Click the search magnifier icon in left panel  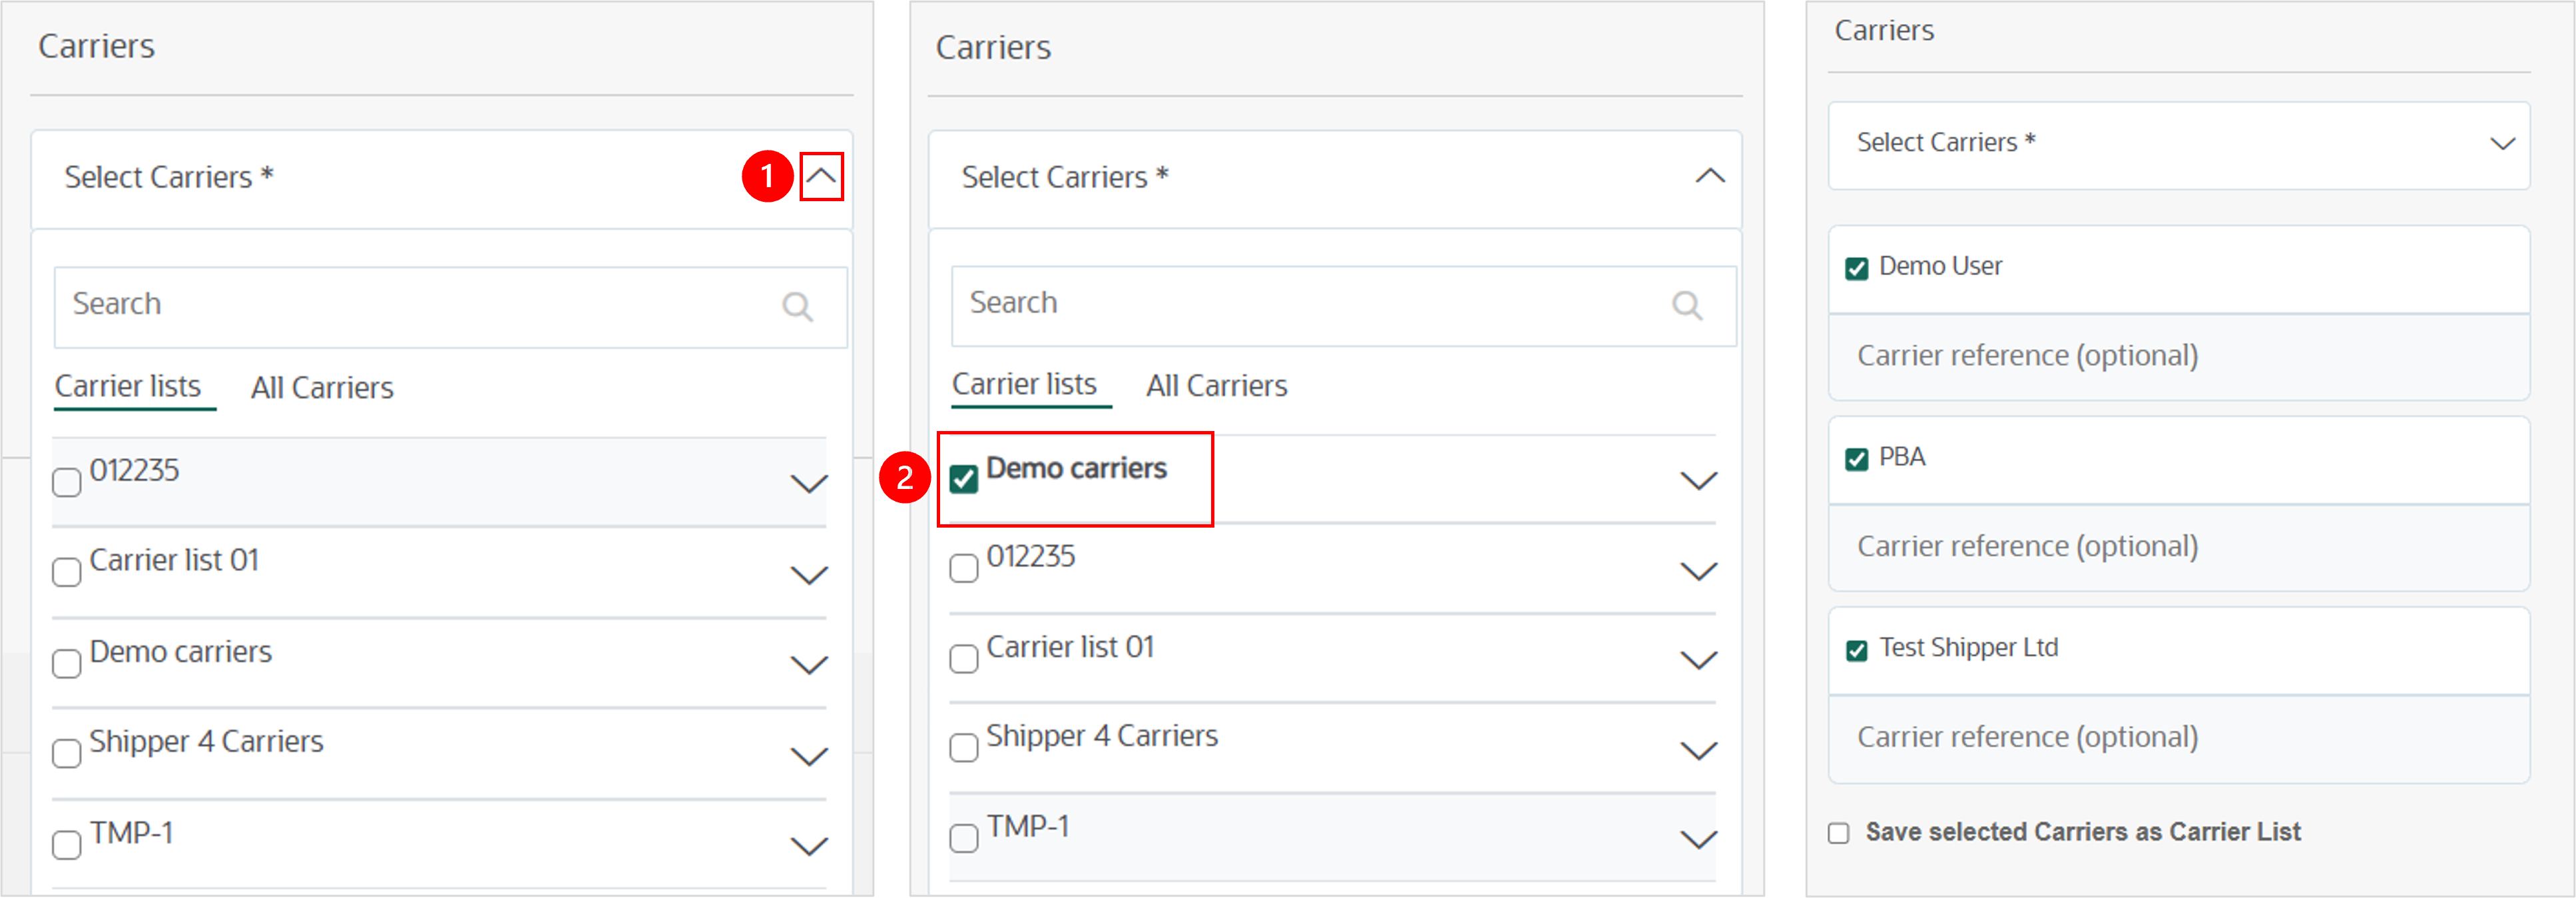pos(797,306)
